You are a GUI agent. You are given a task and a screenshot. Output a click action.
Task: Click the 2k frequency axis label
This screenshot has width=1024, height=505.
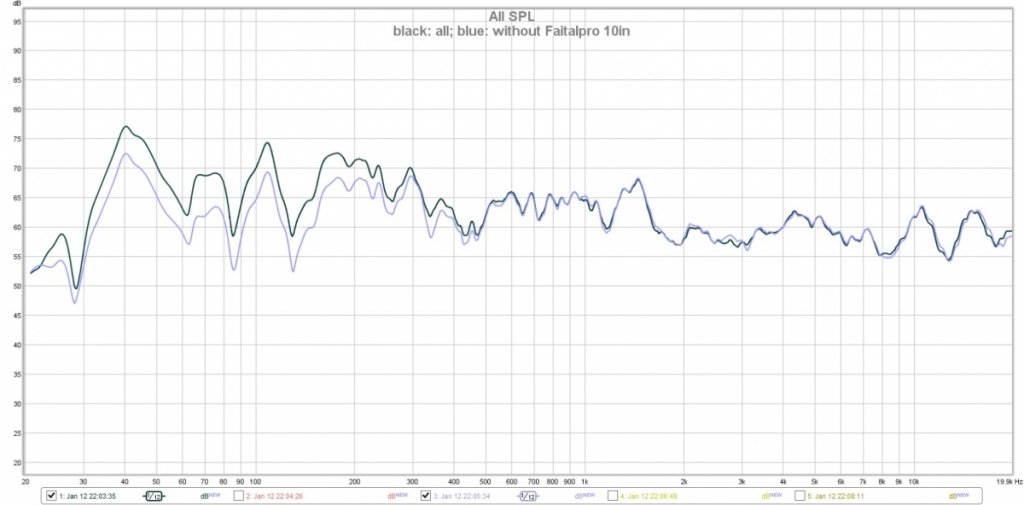point(684,481)
